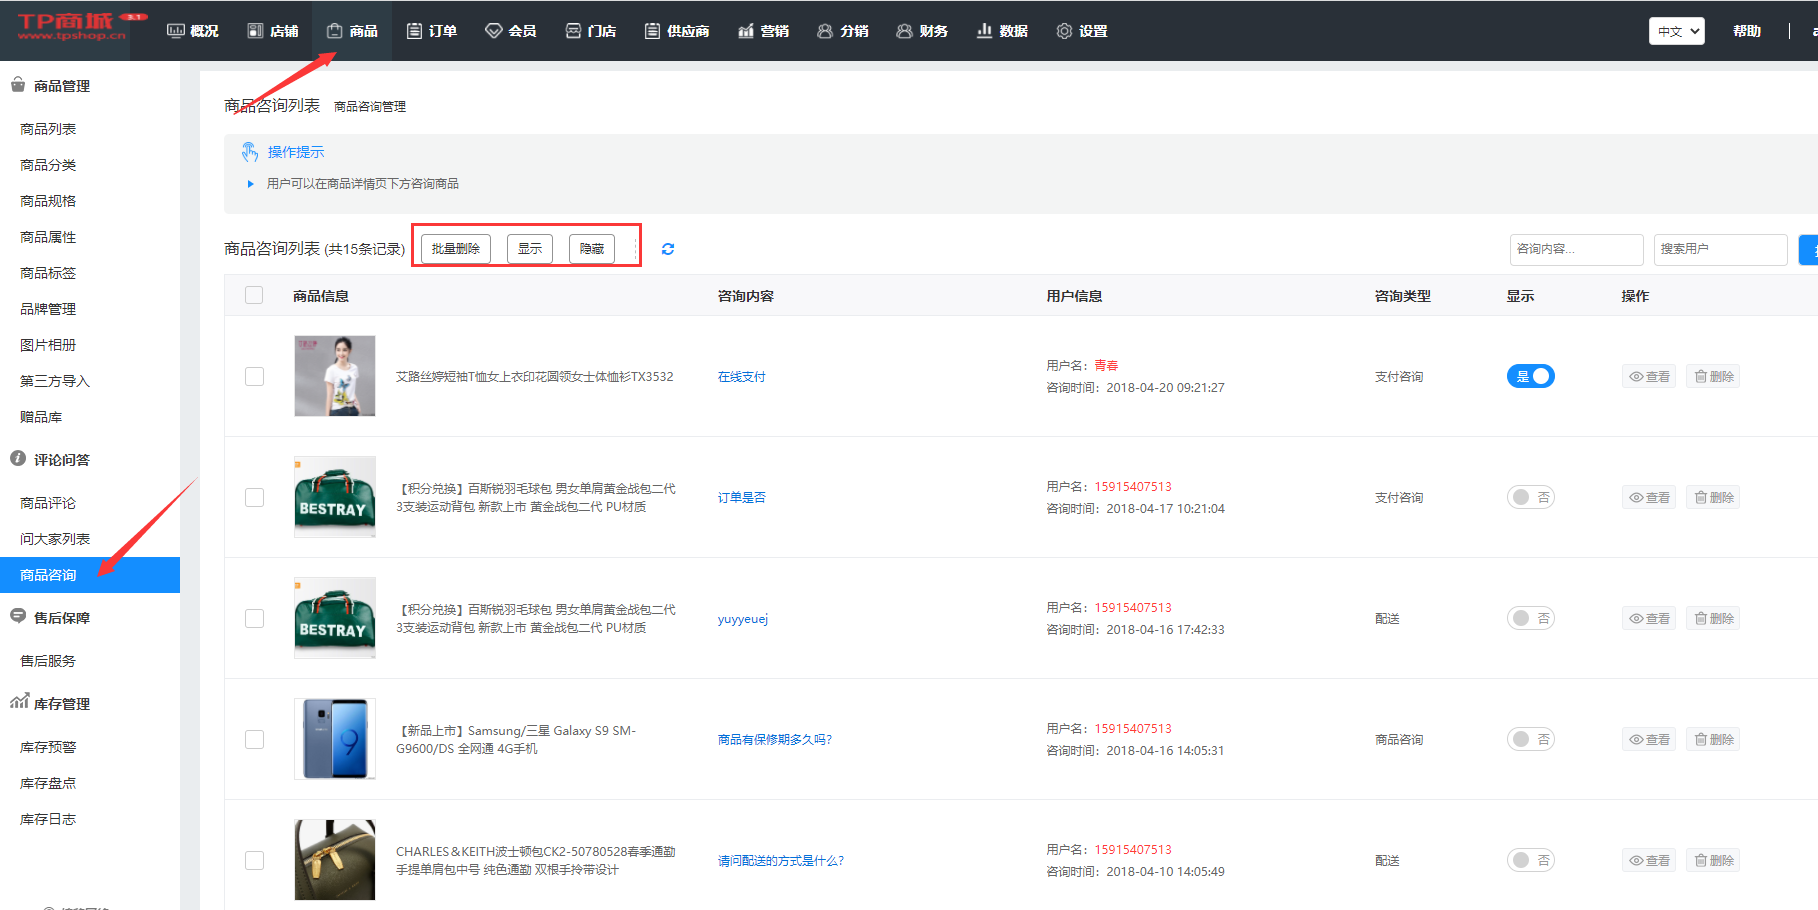Open 设置 settings in top navigation
The image size is (1818, 910).
pos(1082,31)
